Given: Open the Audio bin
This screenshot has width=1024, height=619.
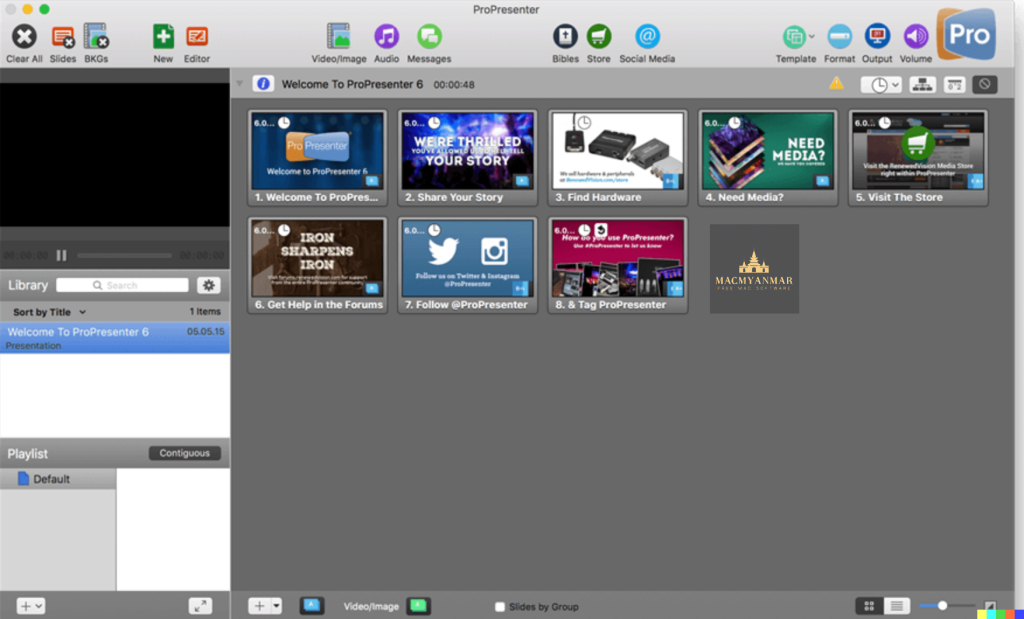Looking at the screenshot, I should click(387, 37).
